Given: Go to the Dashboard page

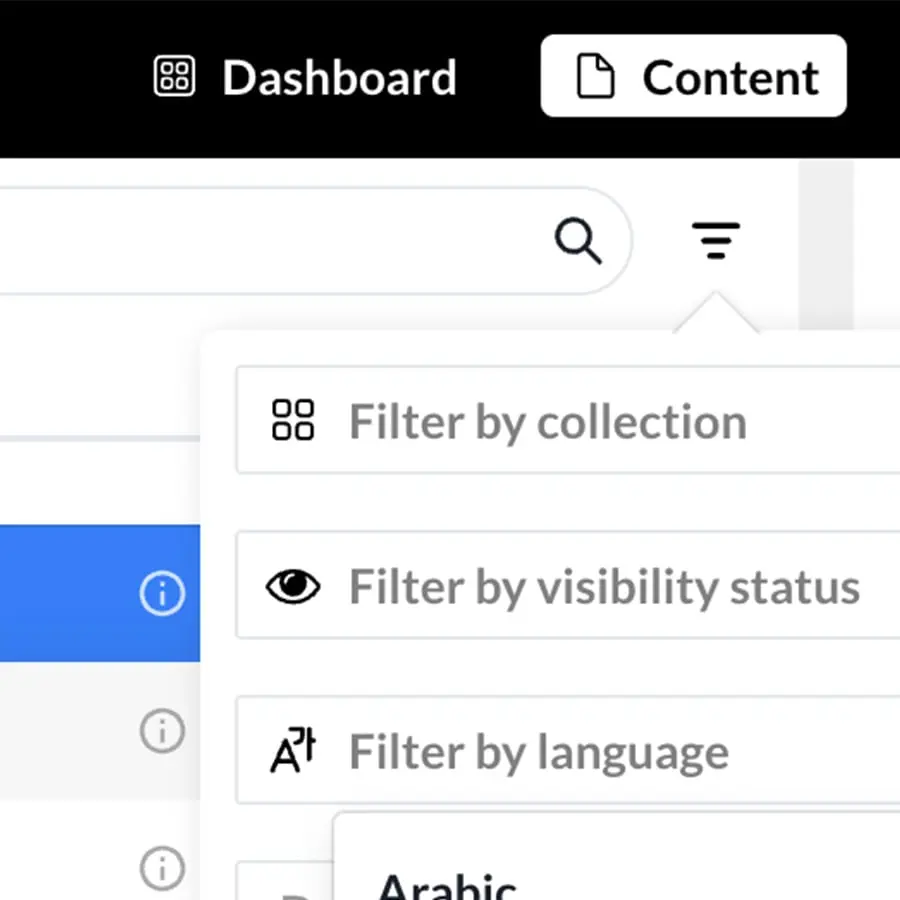Looking at the screenshot, I should click(x=338, y=78).
